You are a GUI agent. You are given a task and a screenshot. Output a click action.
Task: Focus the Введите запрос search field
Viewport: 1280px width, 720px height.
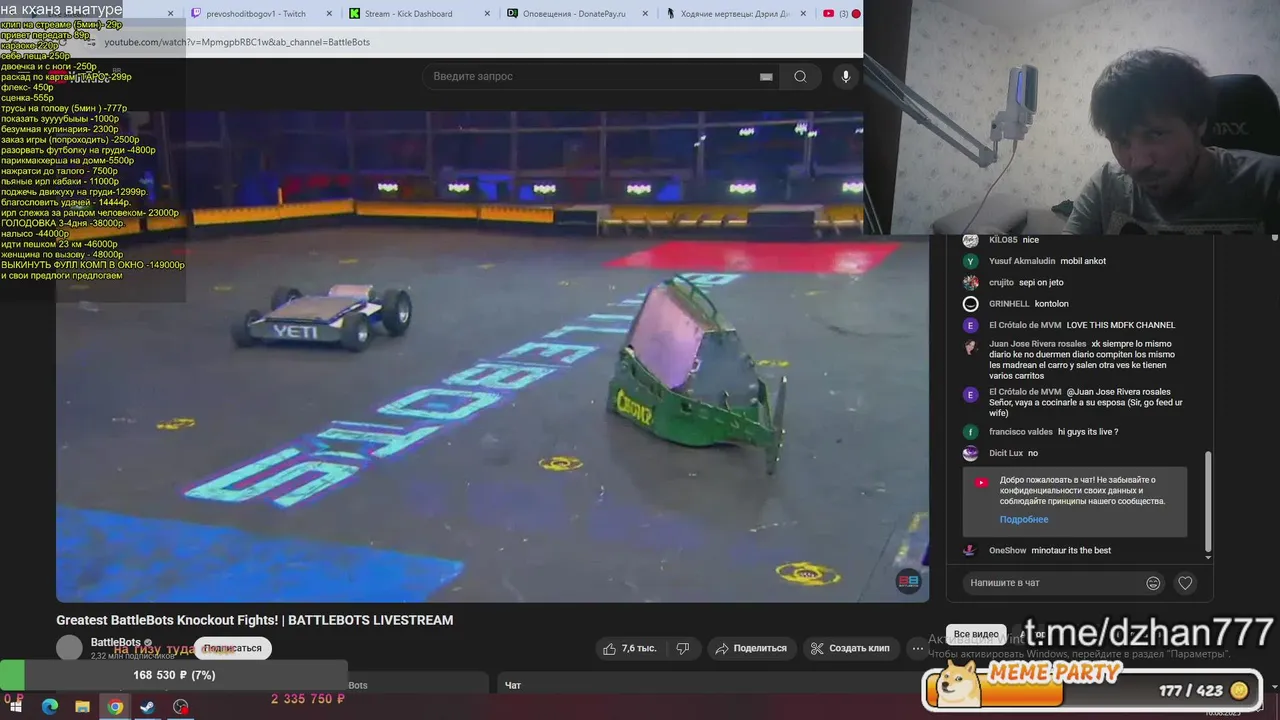coord(600,77)
